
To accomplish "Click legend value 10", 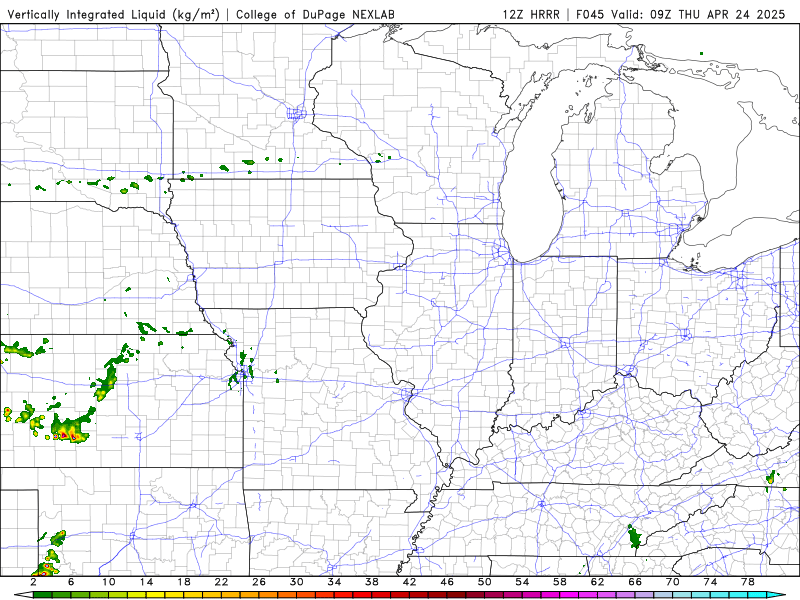I will pos(109,582).
